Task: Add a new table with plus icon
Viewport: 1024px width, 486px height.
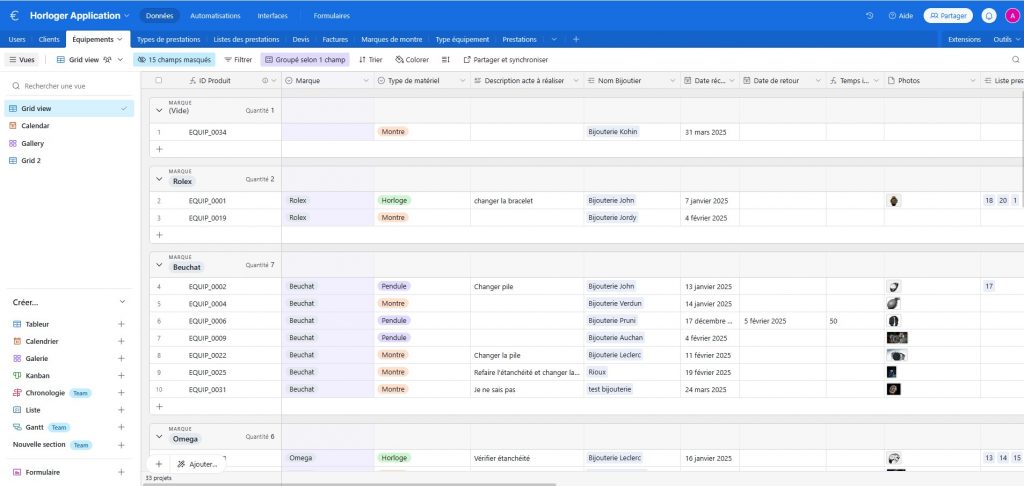Action: pos(575,39)
